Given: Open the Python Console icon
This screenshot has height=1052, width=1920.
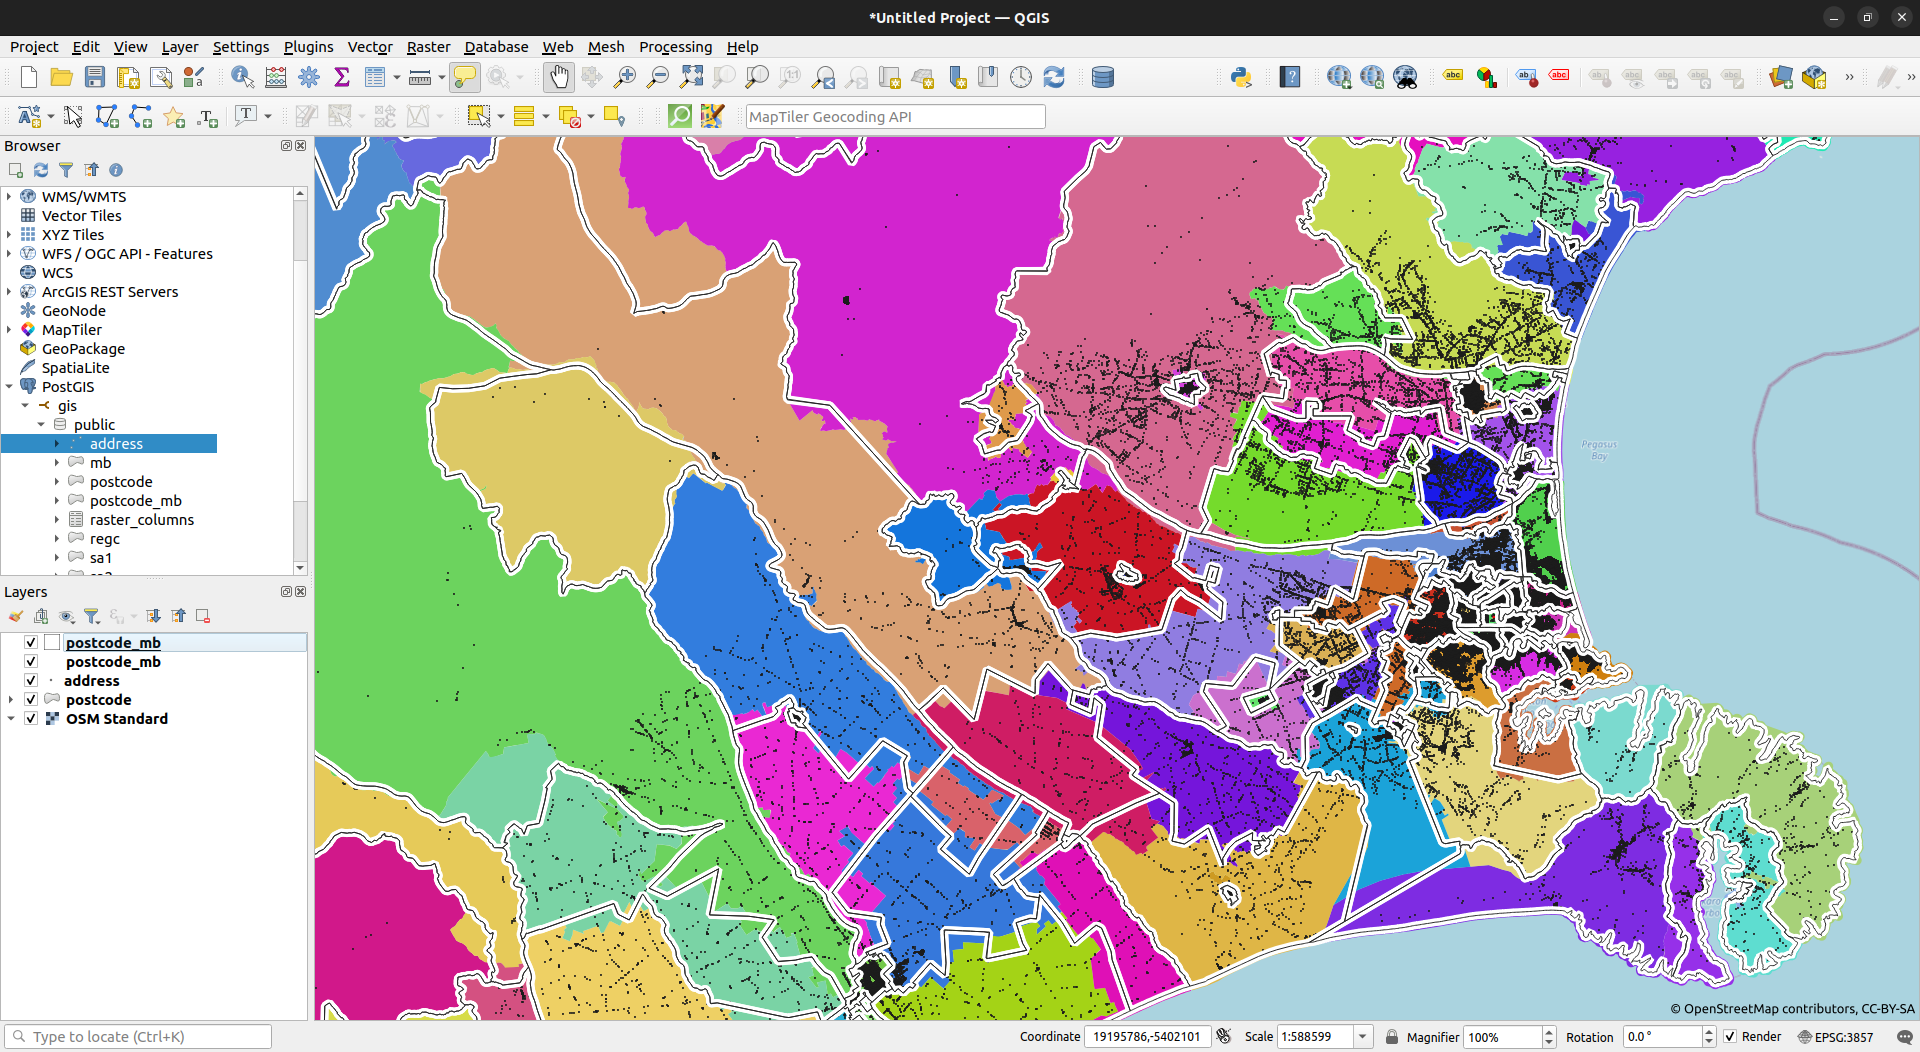Looking at the screenshot, I should click(x=1241, y=77).
